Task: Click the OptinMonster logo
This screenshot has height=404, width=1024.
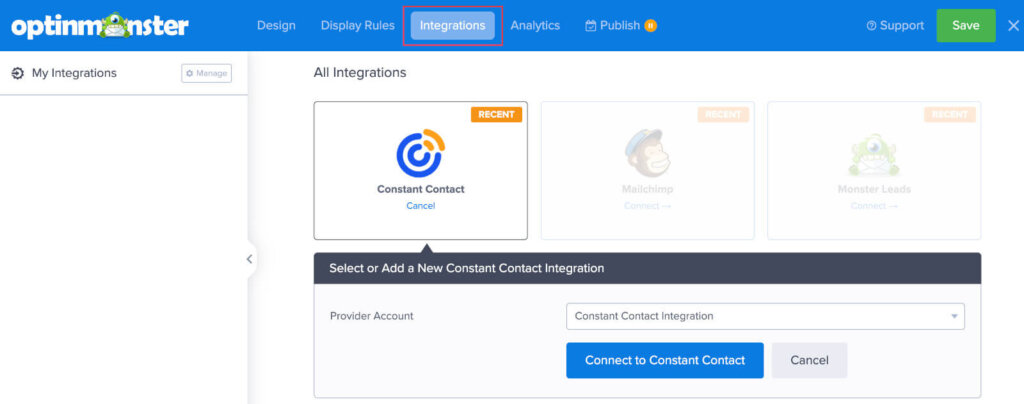Action: pos(100,25)
